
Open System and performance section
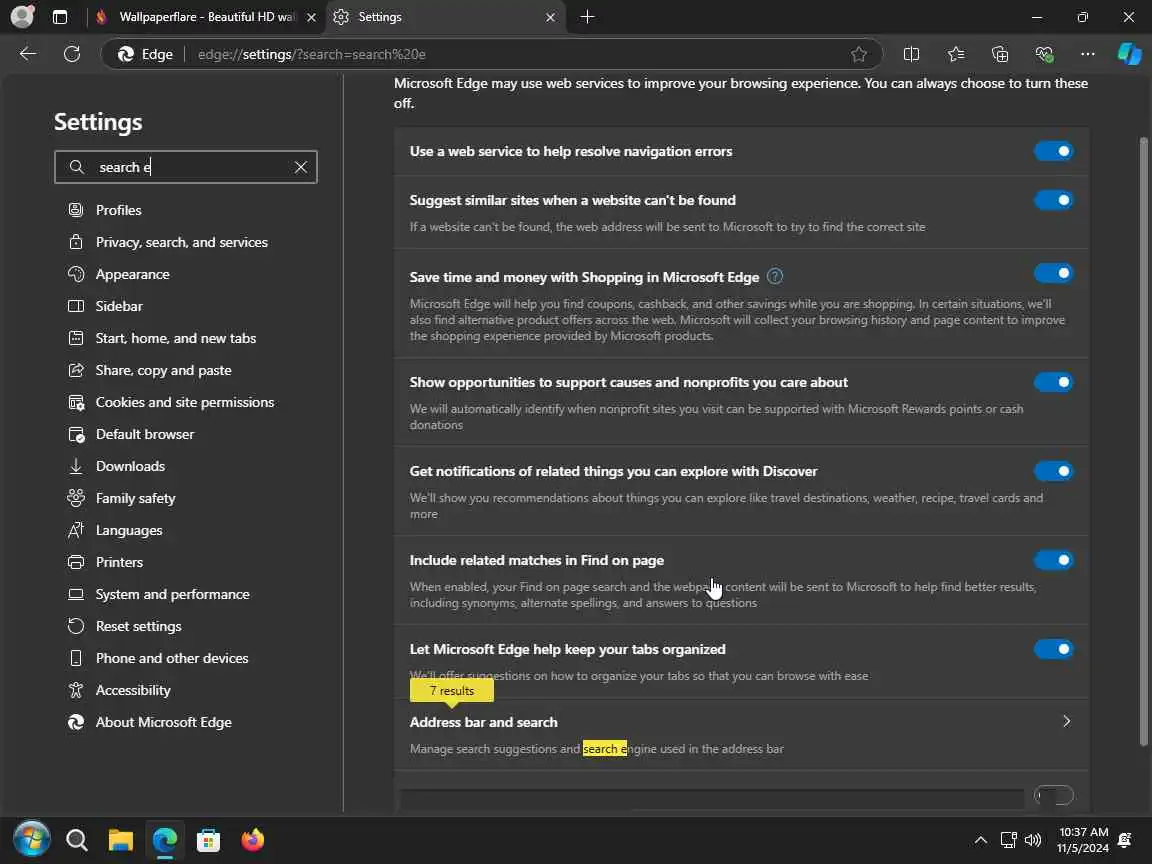[x=172, y=594]
